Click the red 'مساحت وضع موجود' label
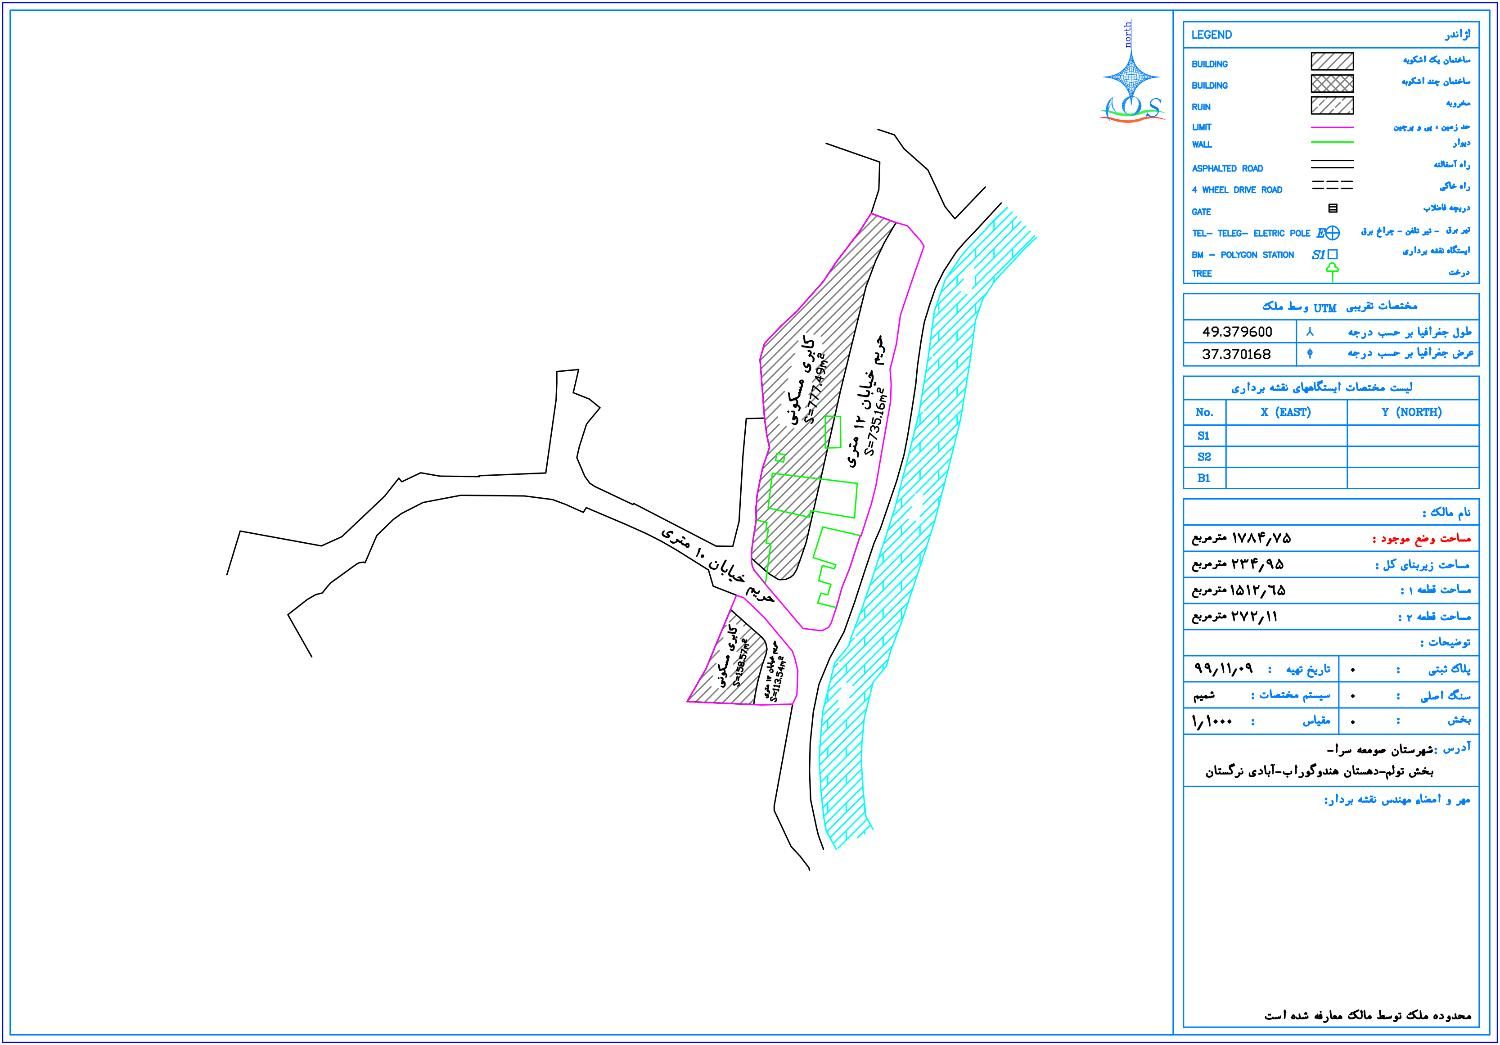1500x1045 pixels. [x=1420, y=538]
